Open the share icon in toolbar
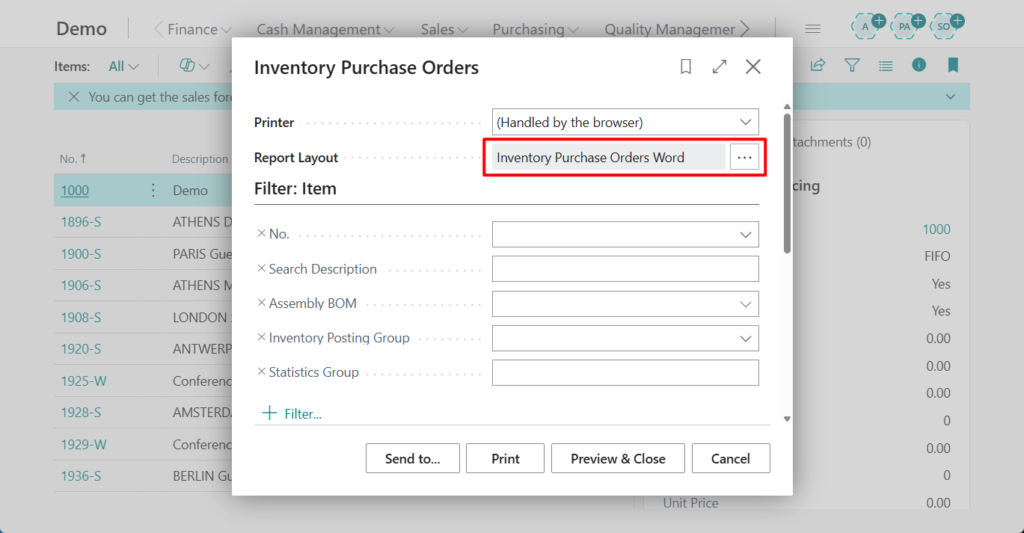 pos(818,66)
